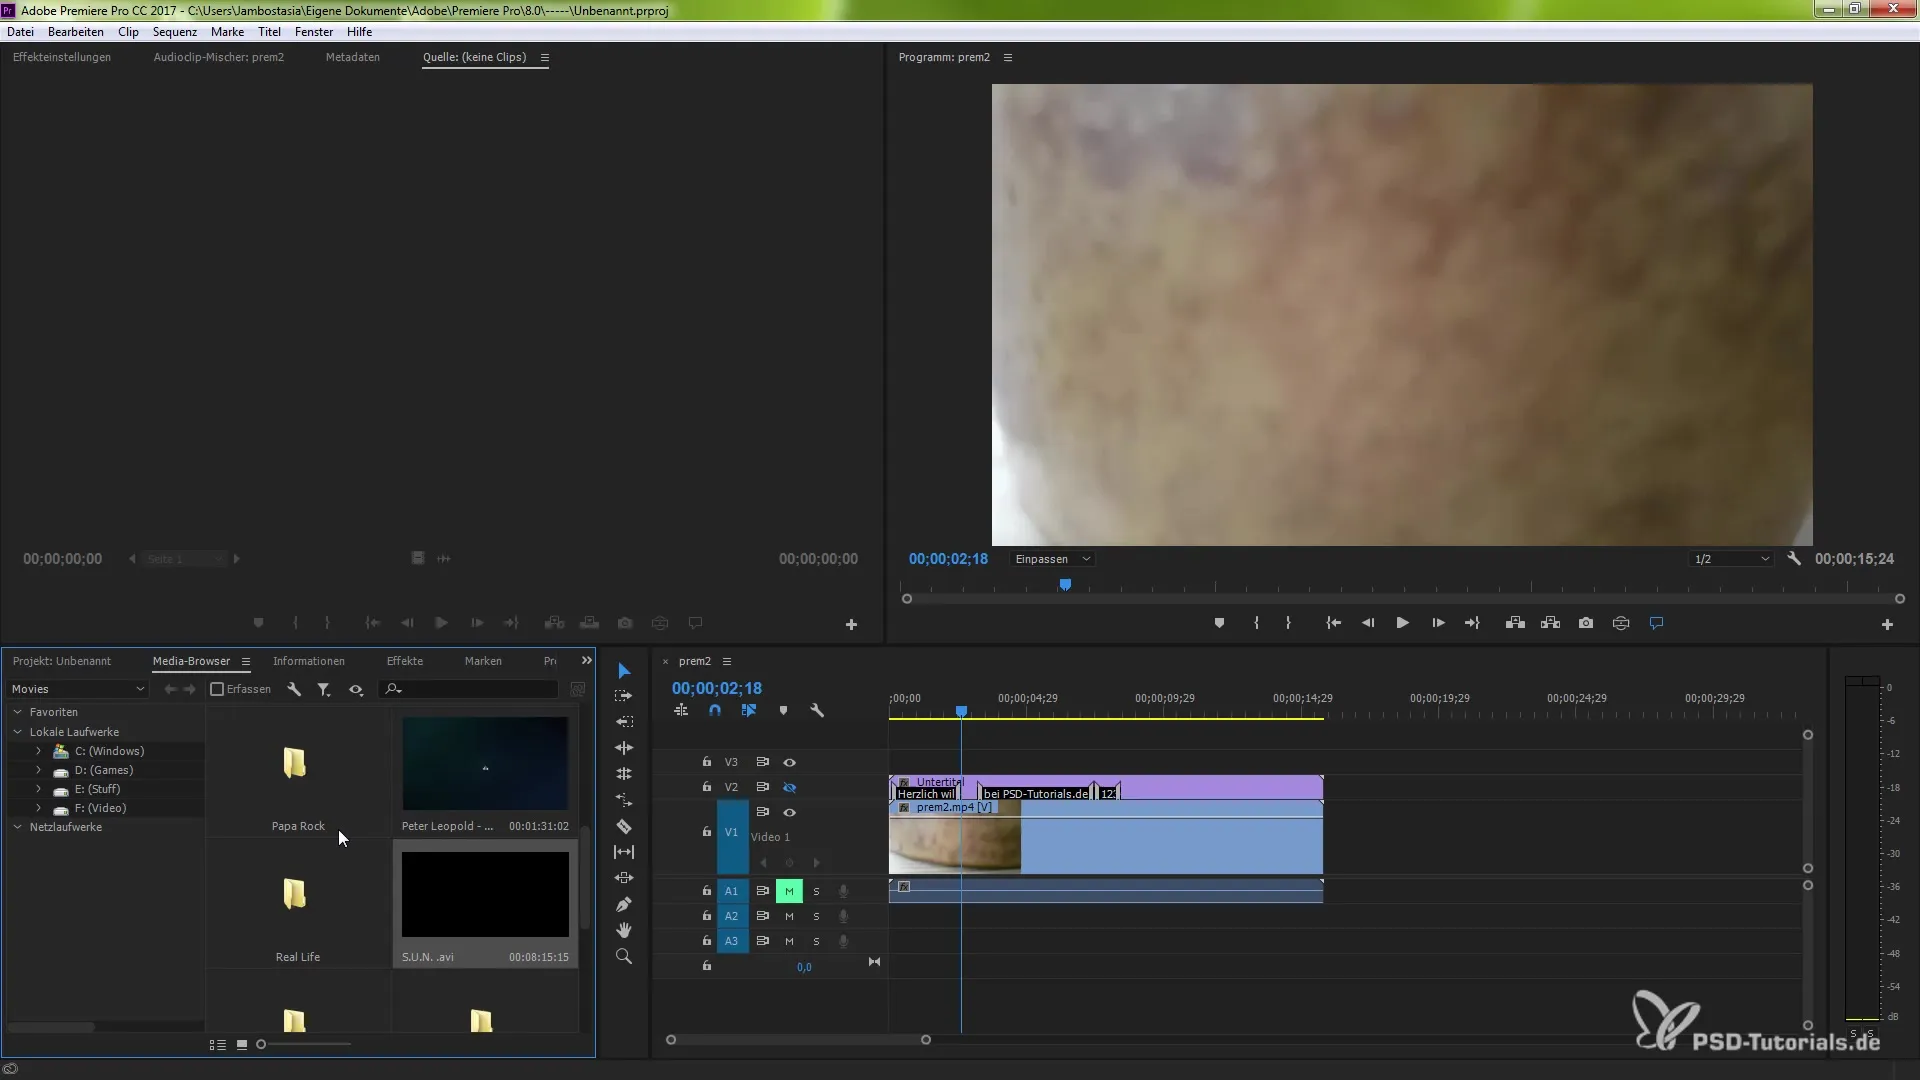
Task: Click the timeline horizontal zoom scrollbar
Action: point(798,1040)
